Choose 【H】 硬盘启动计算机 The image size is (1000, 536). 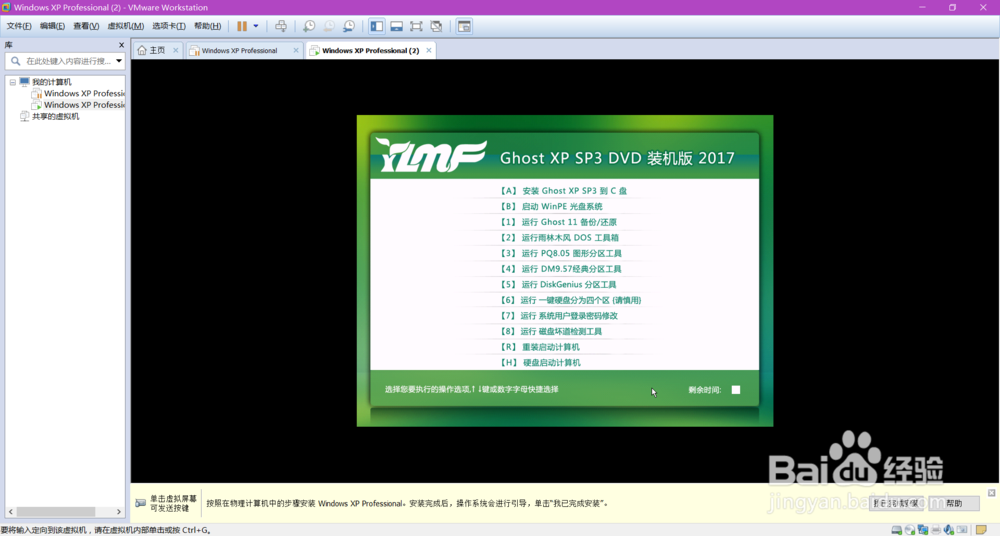[x=540, y=363]
